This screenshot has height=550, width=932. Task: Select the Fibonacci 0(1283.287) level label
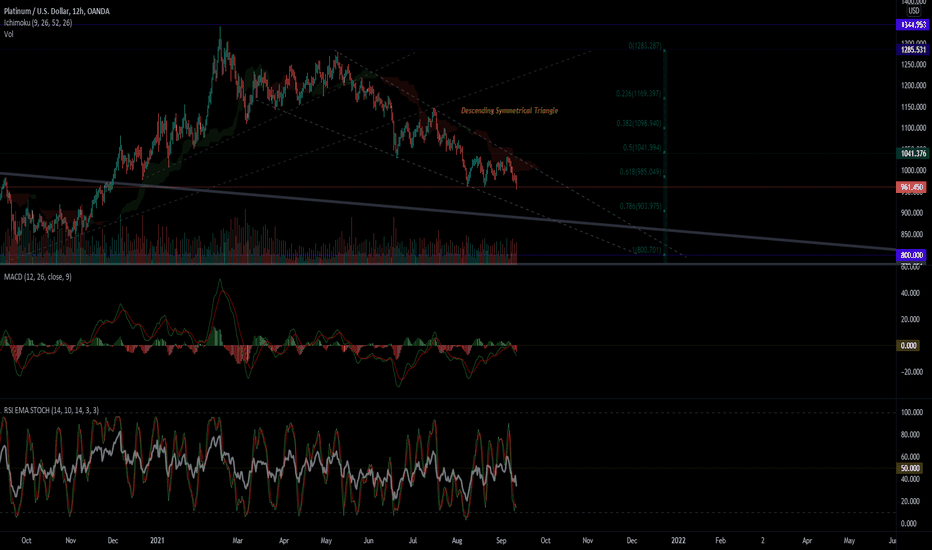tap(645, 46)
